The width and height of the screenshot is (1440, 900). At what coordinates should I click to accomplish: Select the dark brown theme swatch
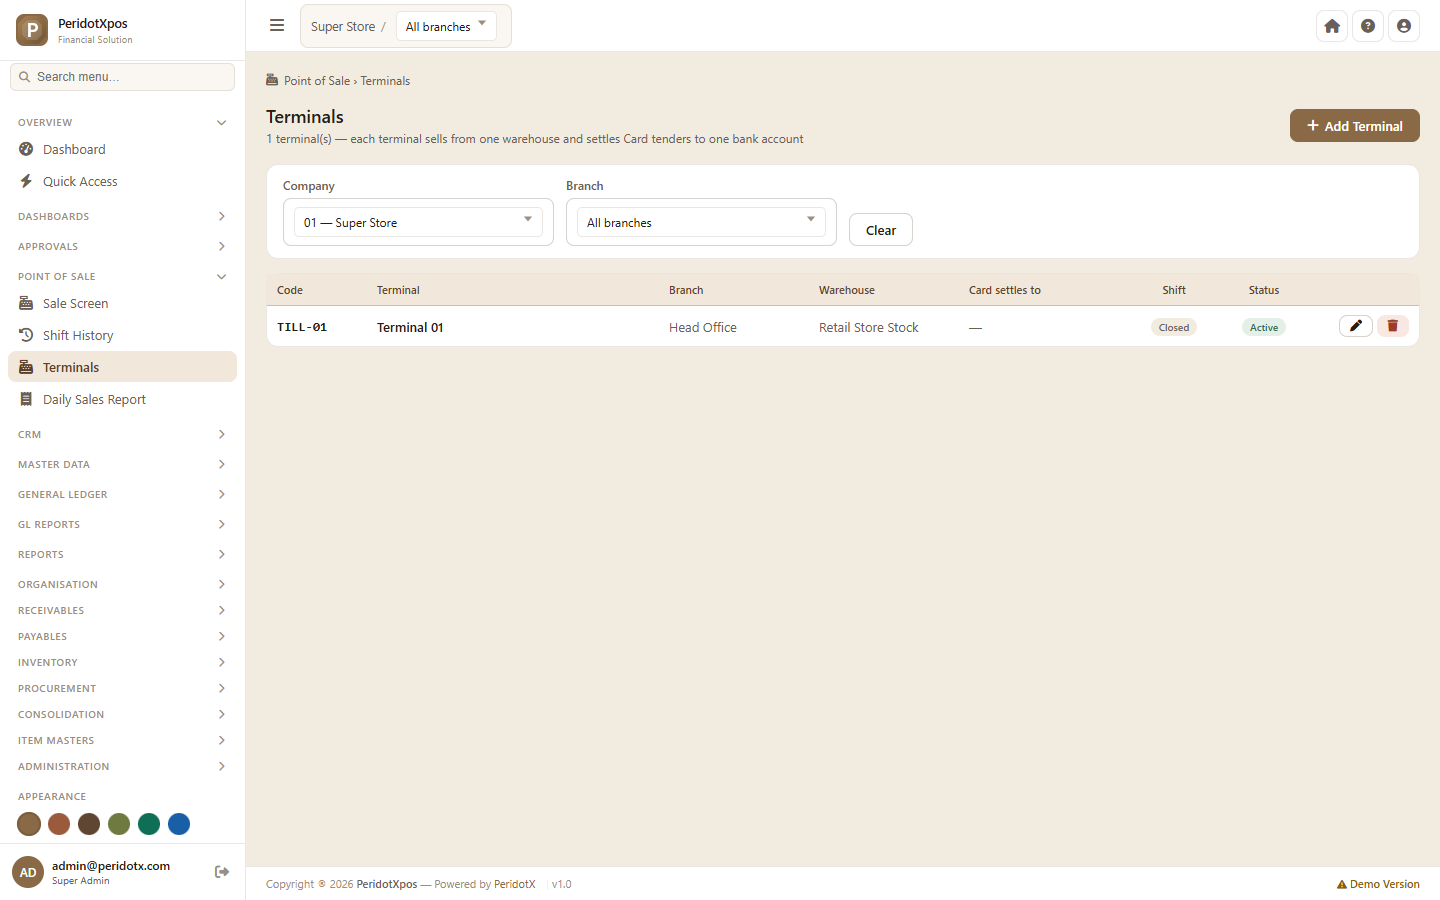[x=89, y=824]
